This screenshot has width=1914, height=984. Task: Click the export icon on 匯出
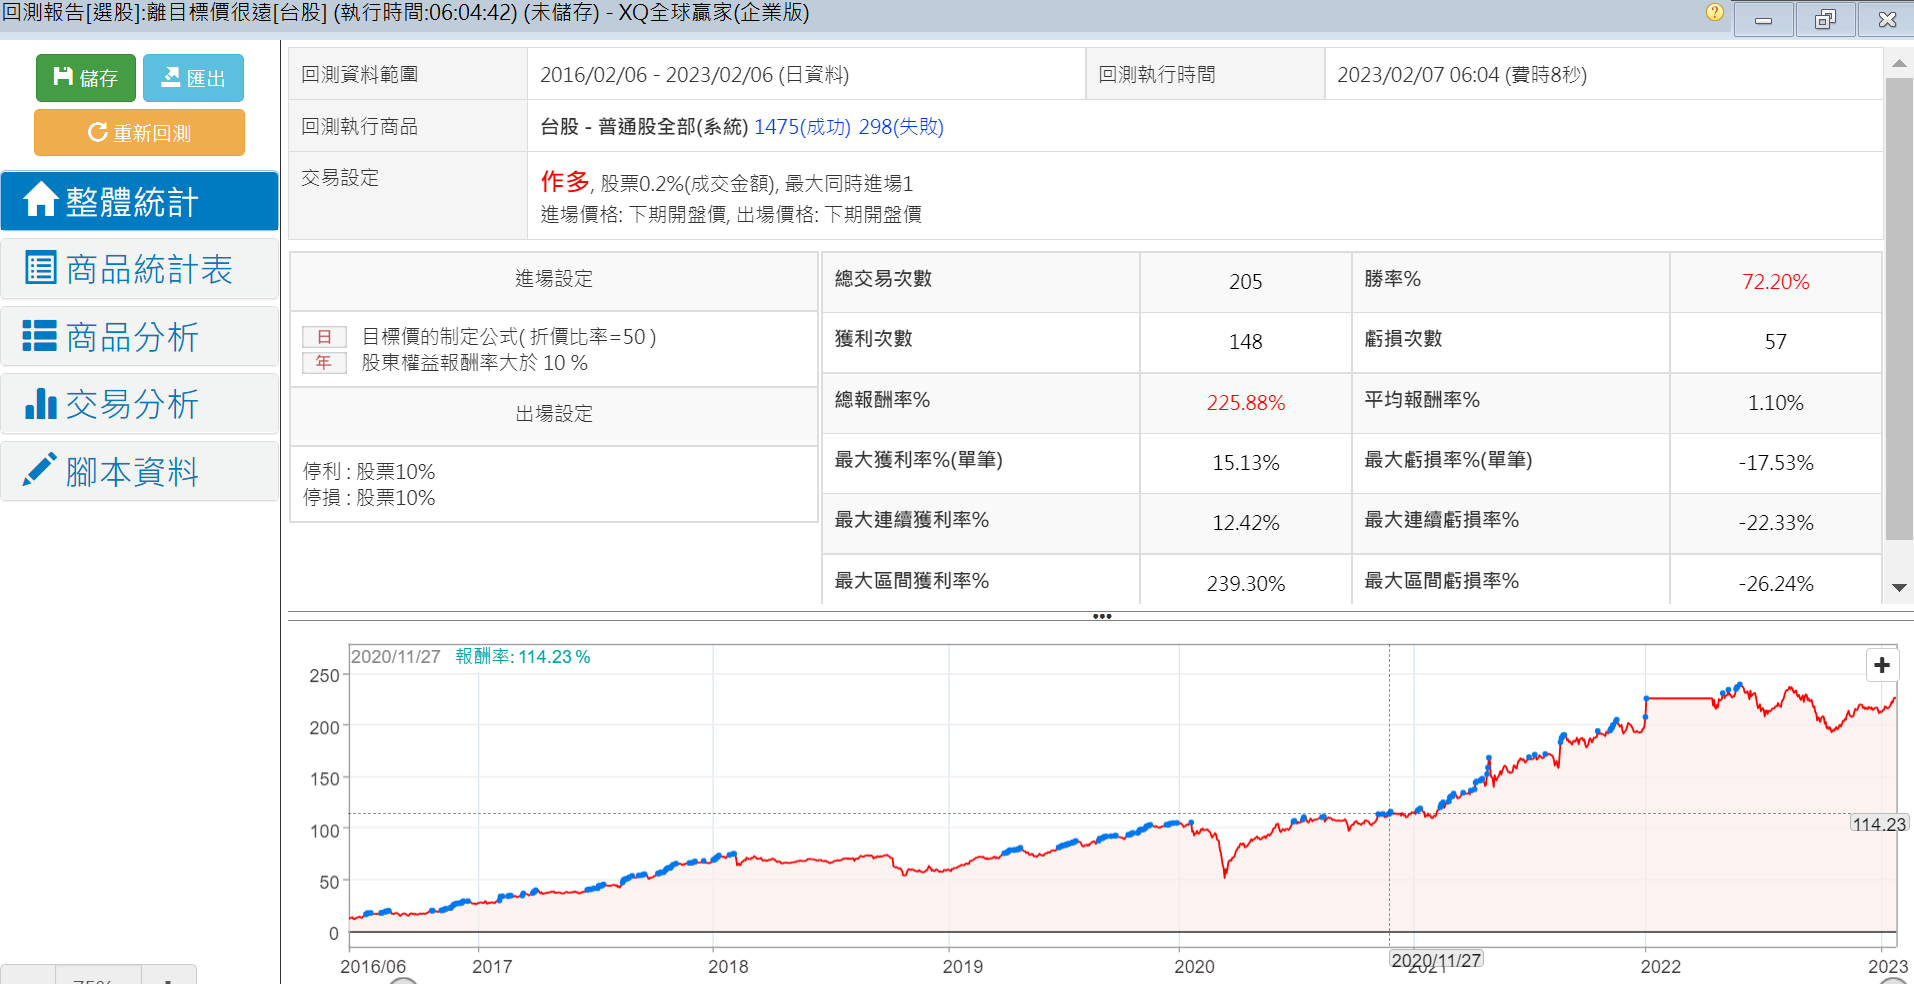click(171, 77)
